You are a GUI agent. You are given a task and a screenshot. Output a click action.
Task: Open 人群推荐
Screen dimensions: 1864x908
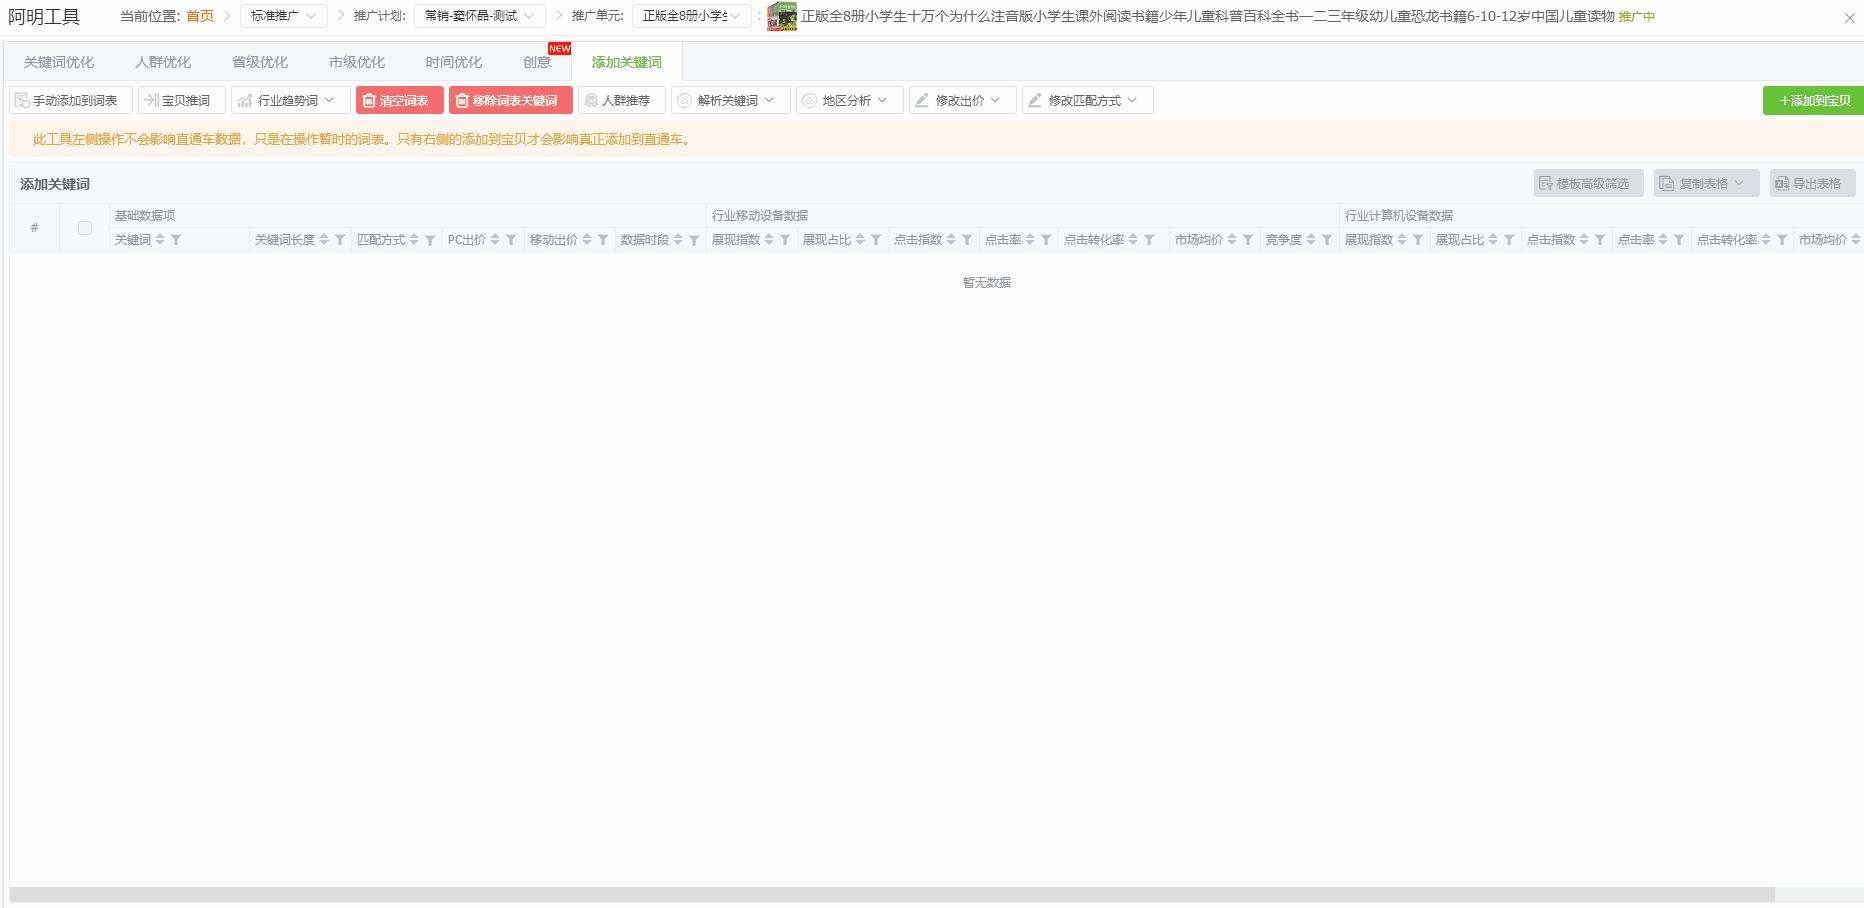622,100
